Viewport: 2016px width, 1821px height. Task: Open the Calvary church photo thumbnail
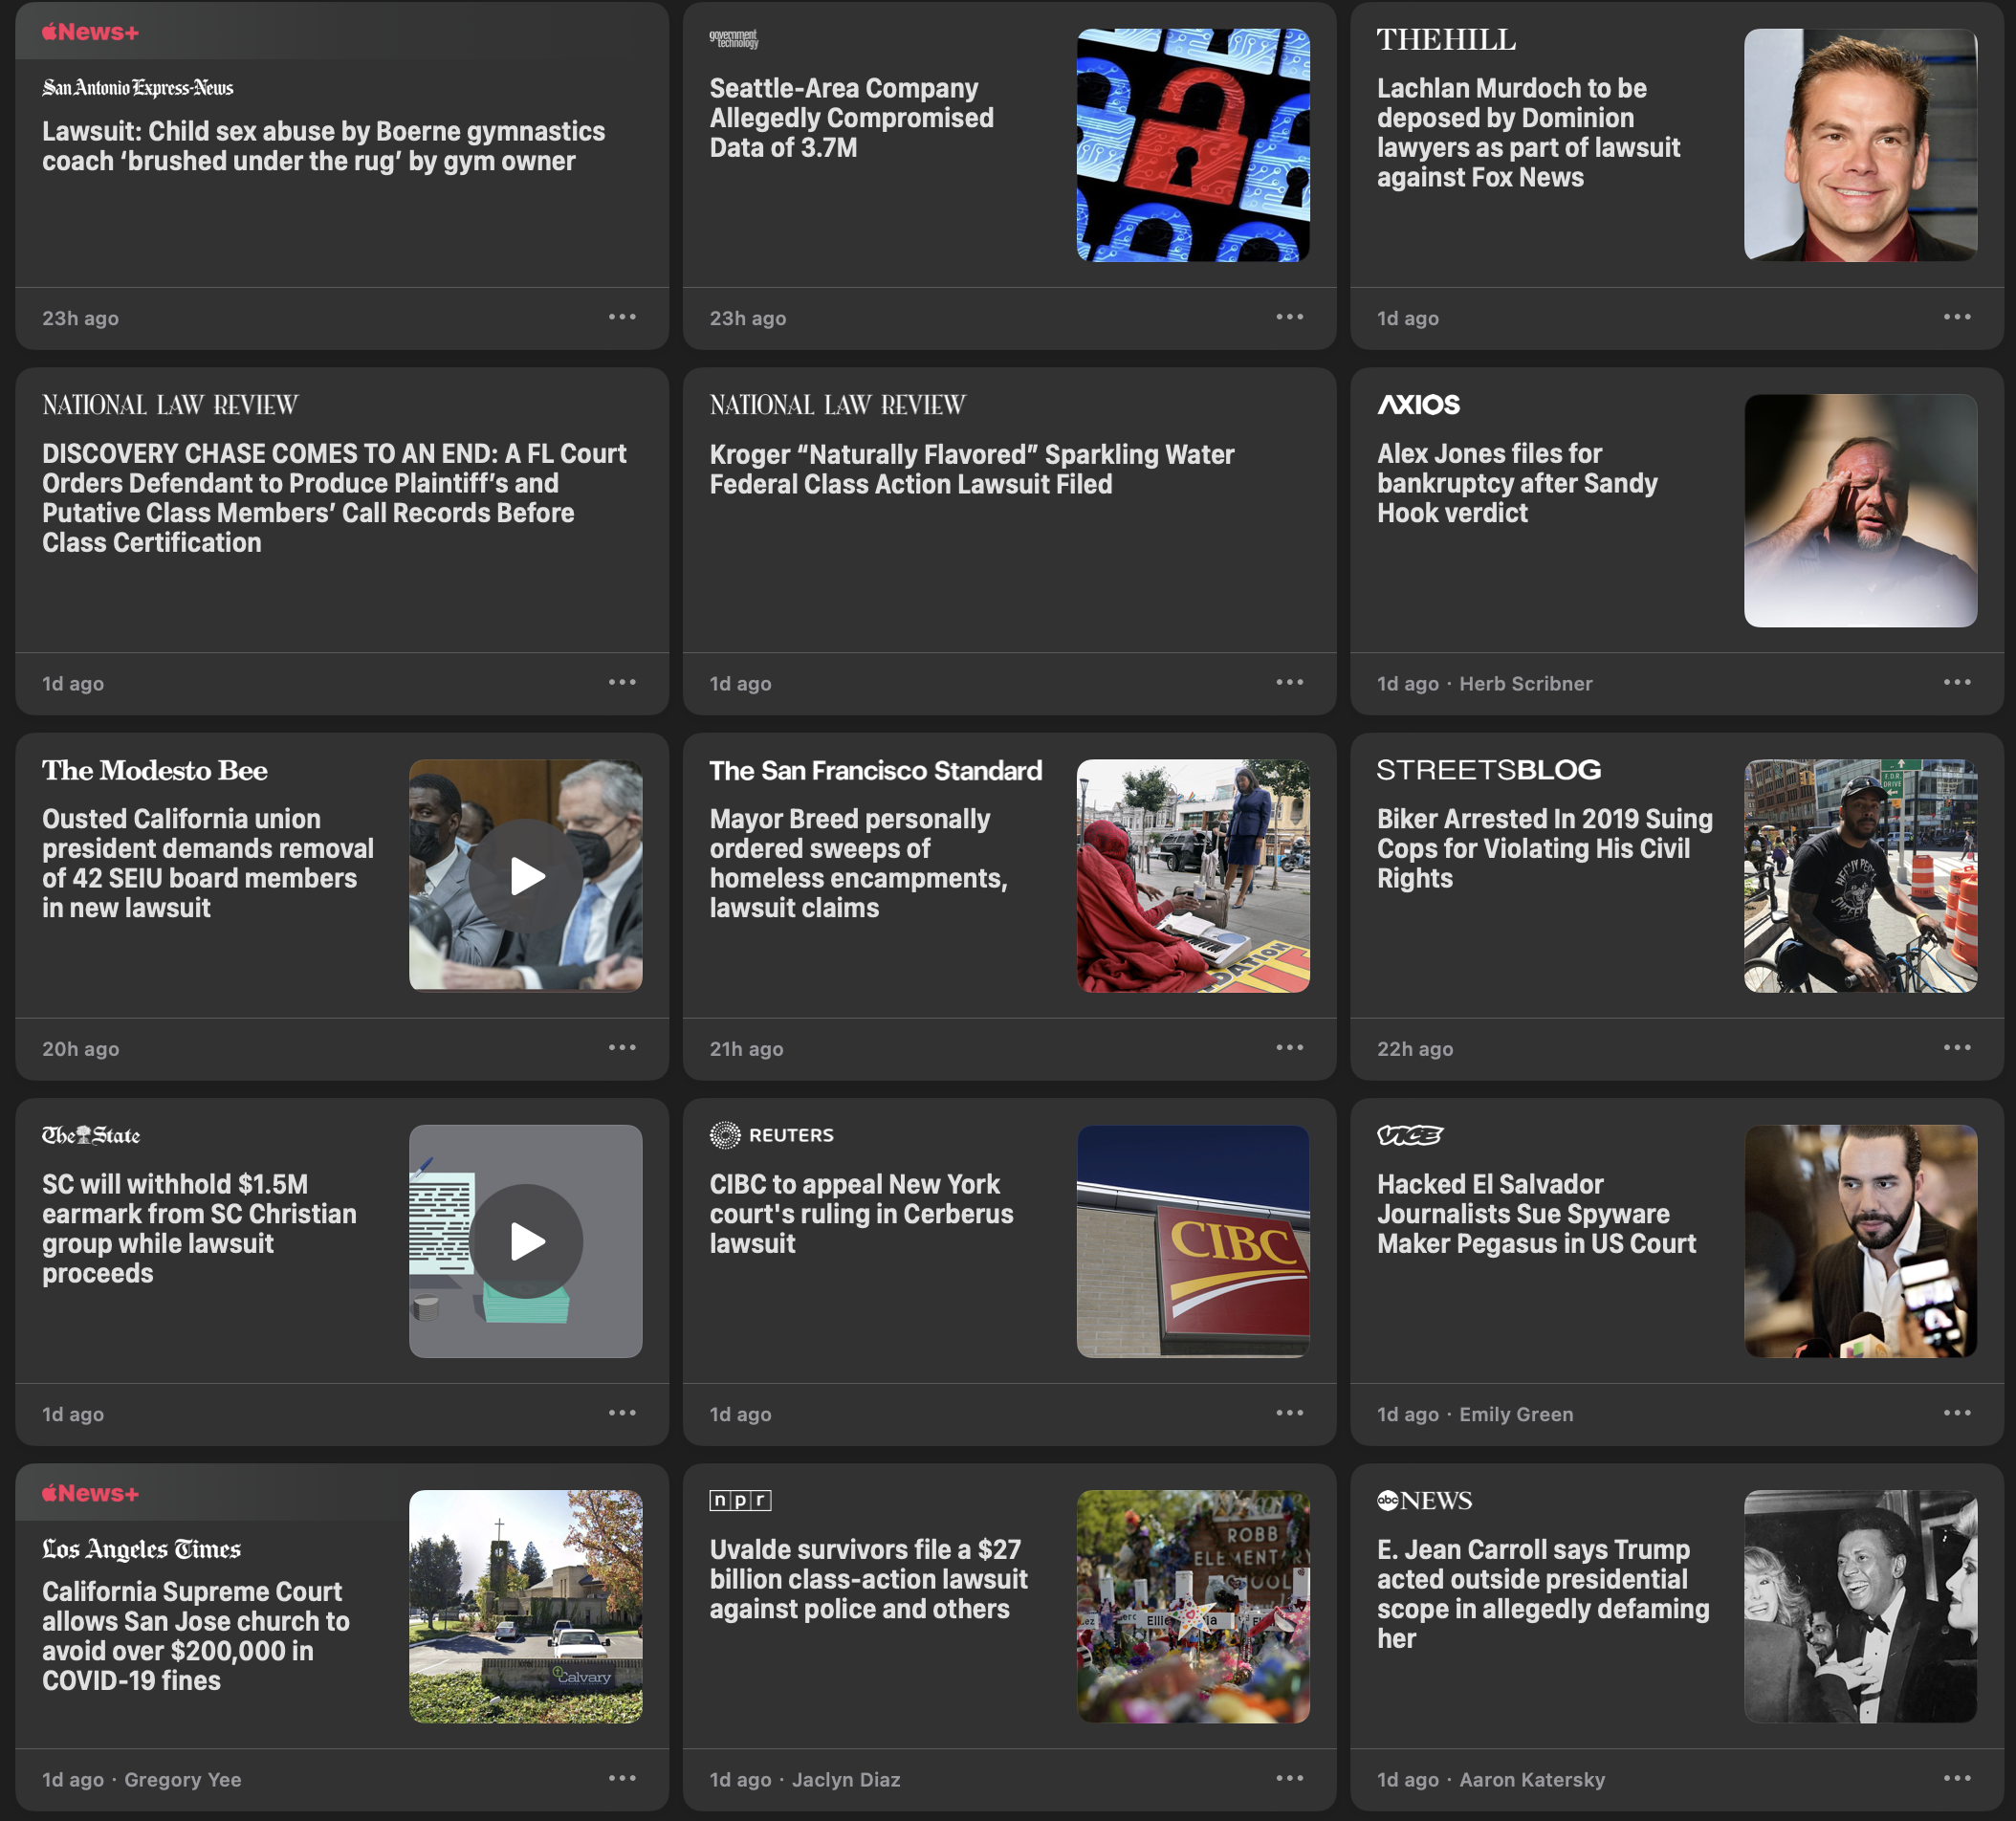[x=526, y=1606]
